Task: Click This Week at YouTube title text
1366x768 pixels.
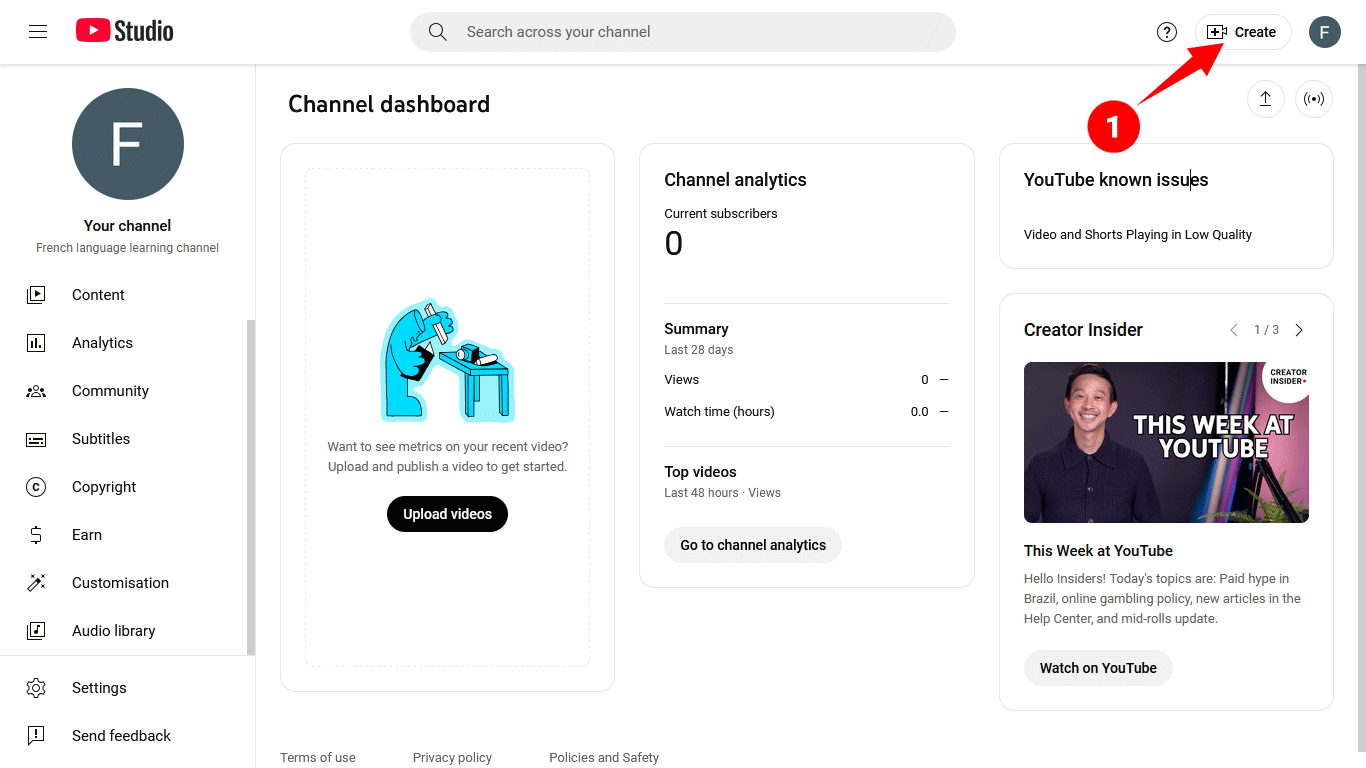Action: click(x=1098, y=551)
